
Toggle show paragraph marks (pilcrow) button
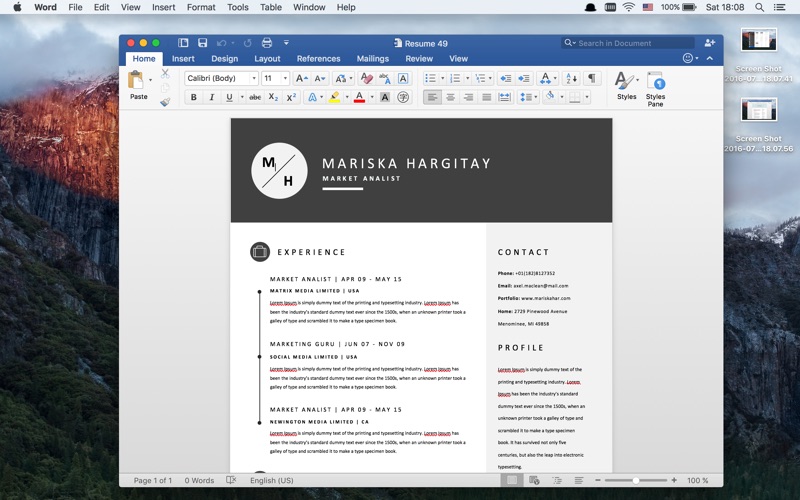592,78
